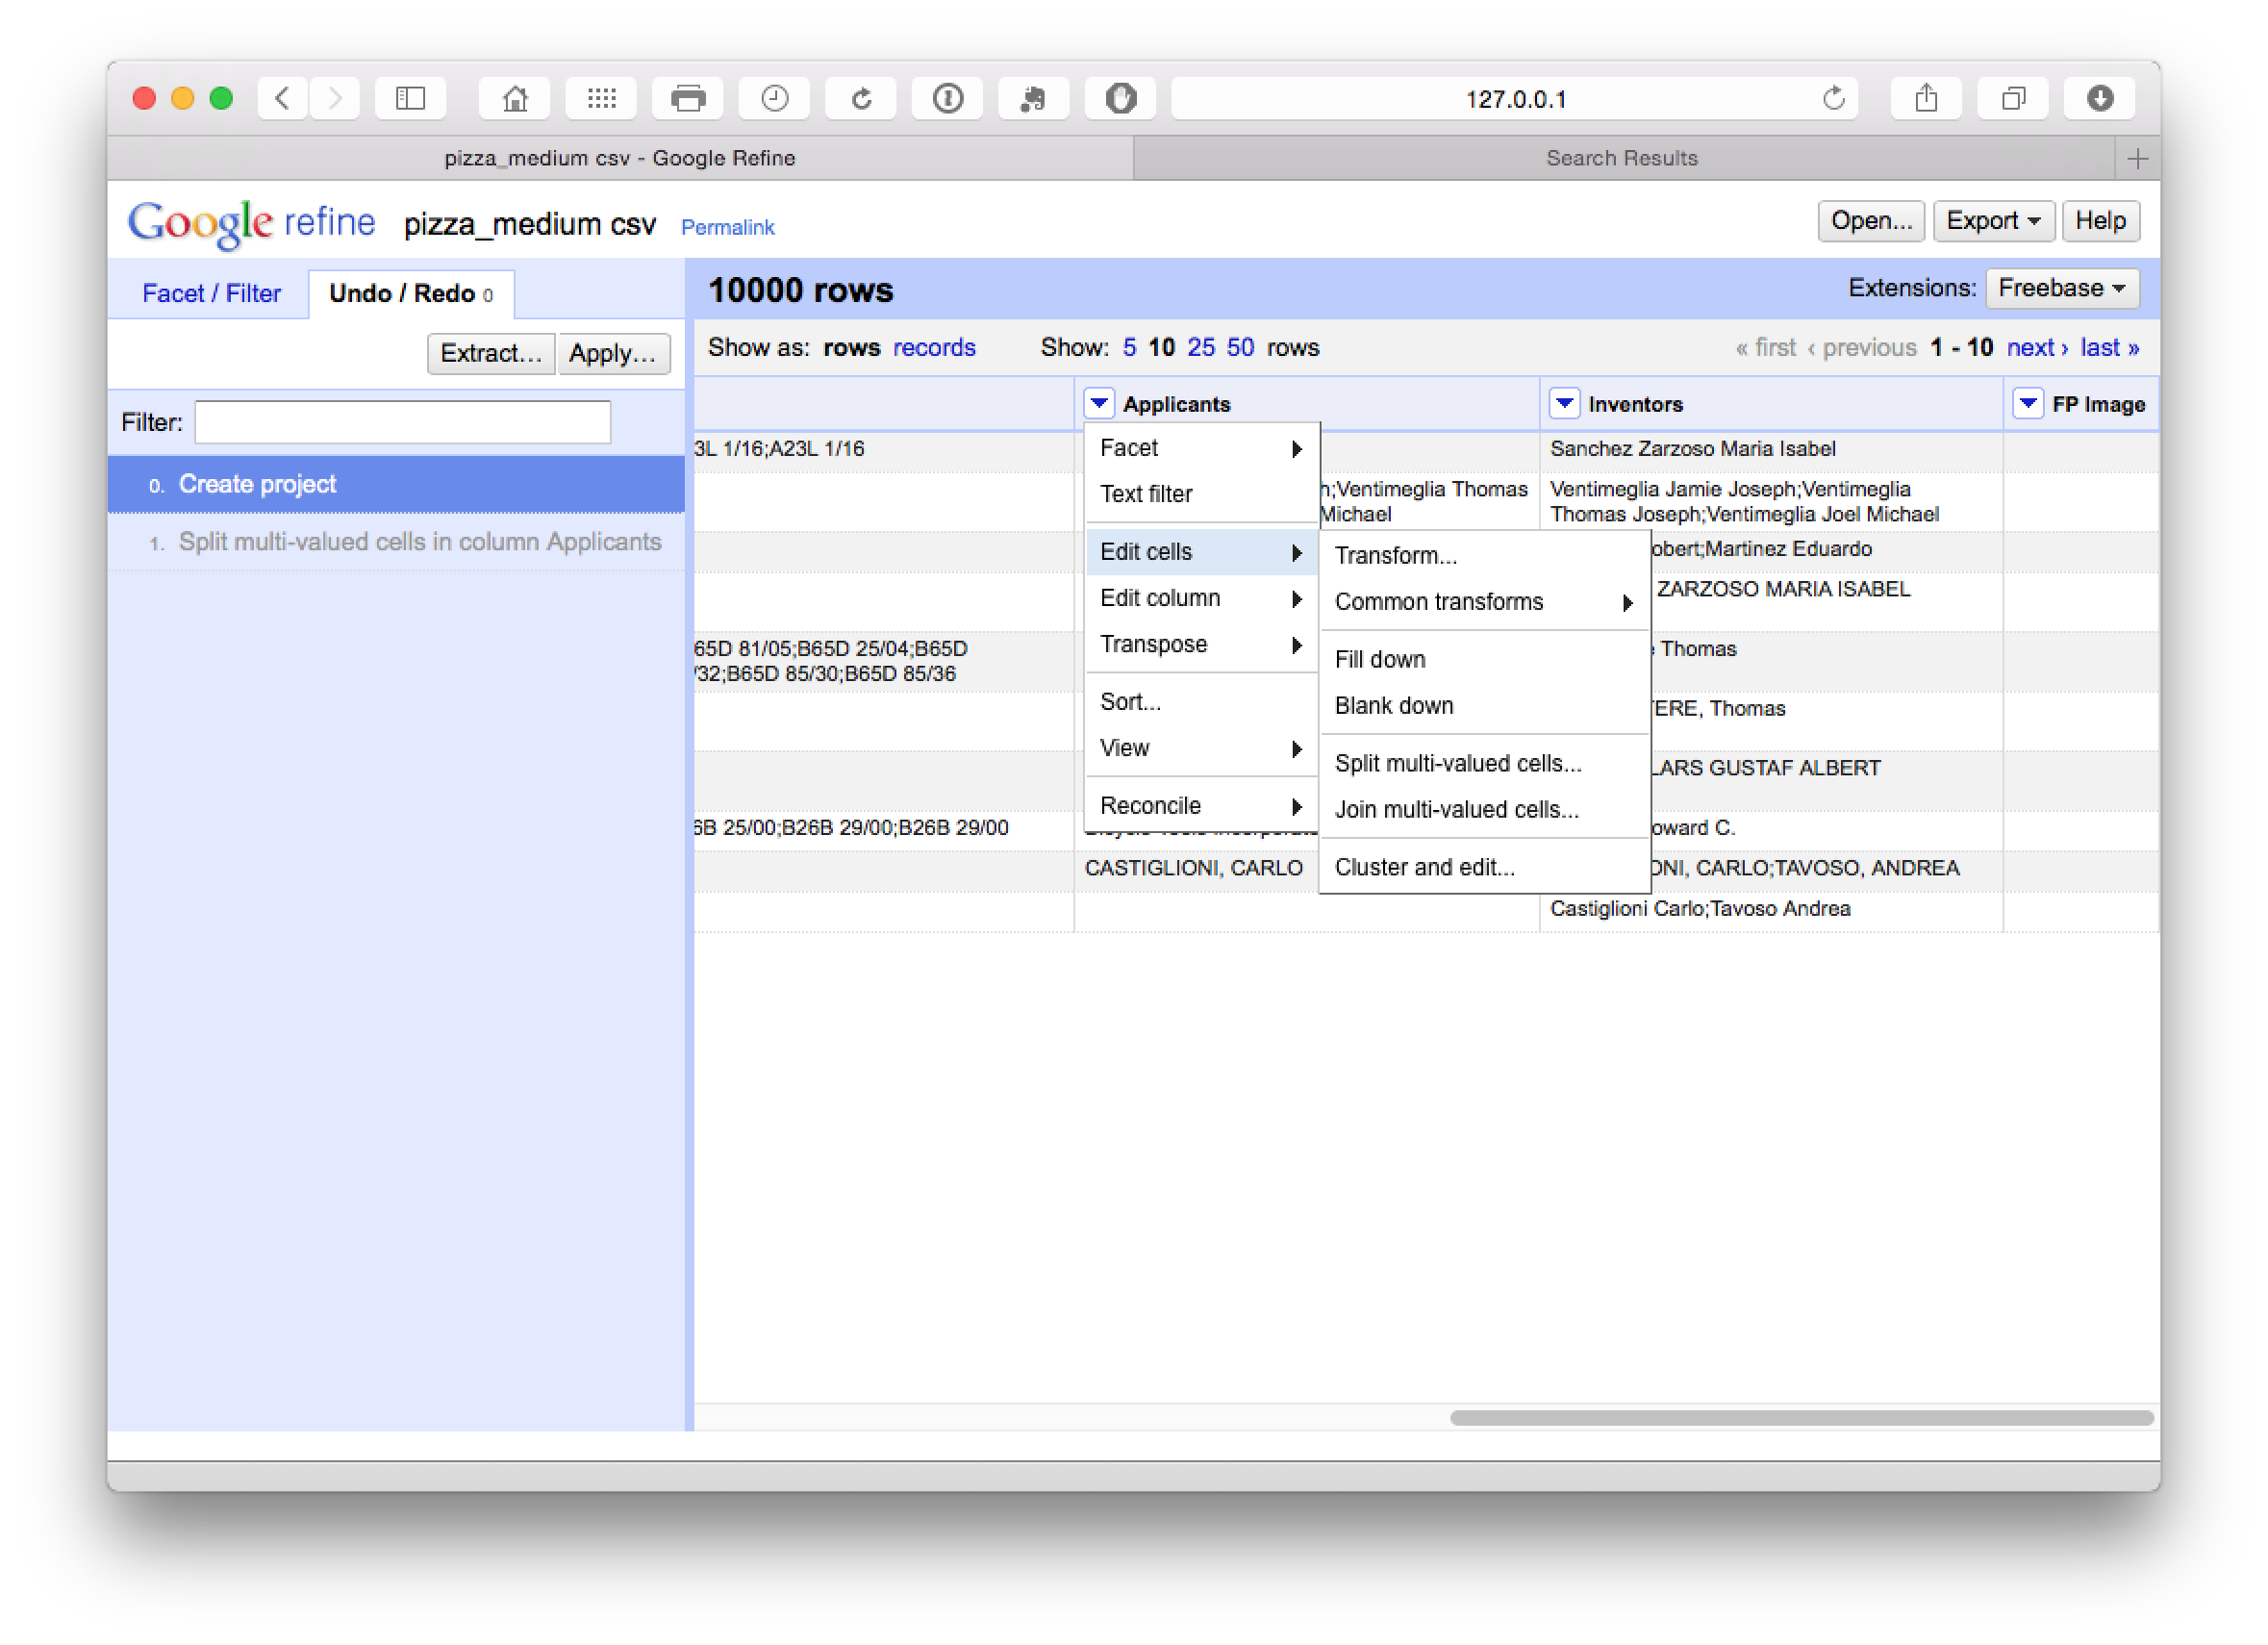Show 50 rows per page
The image size is (2268, 1645).
pos(1240,347)
